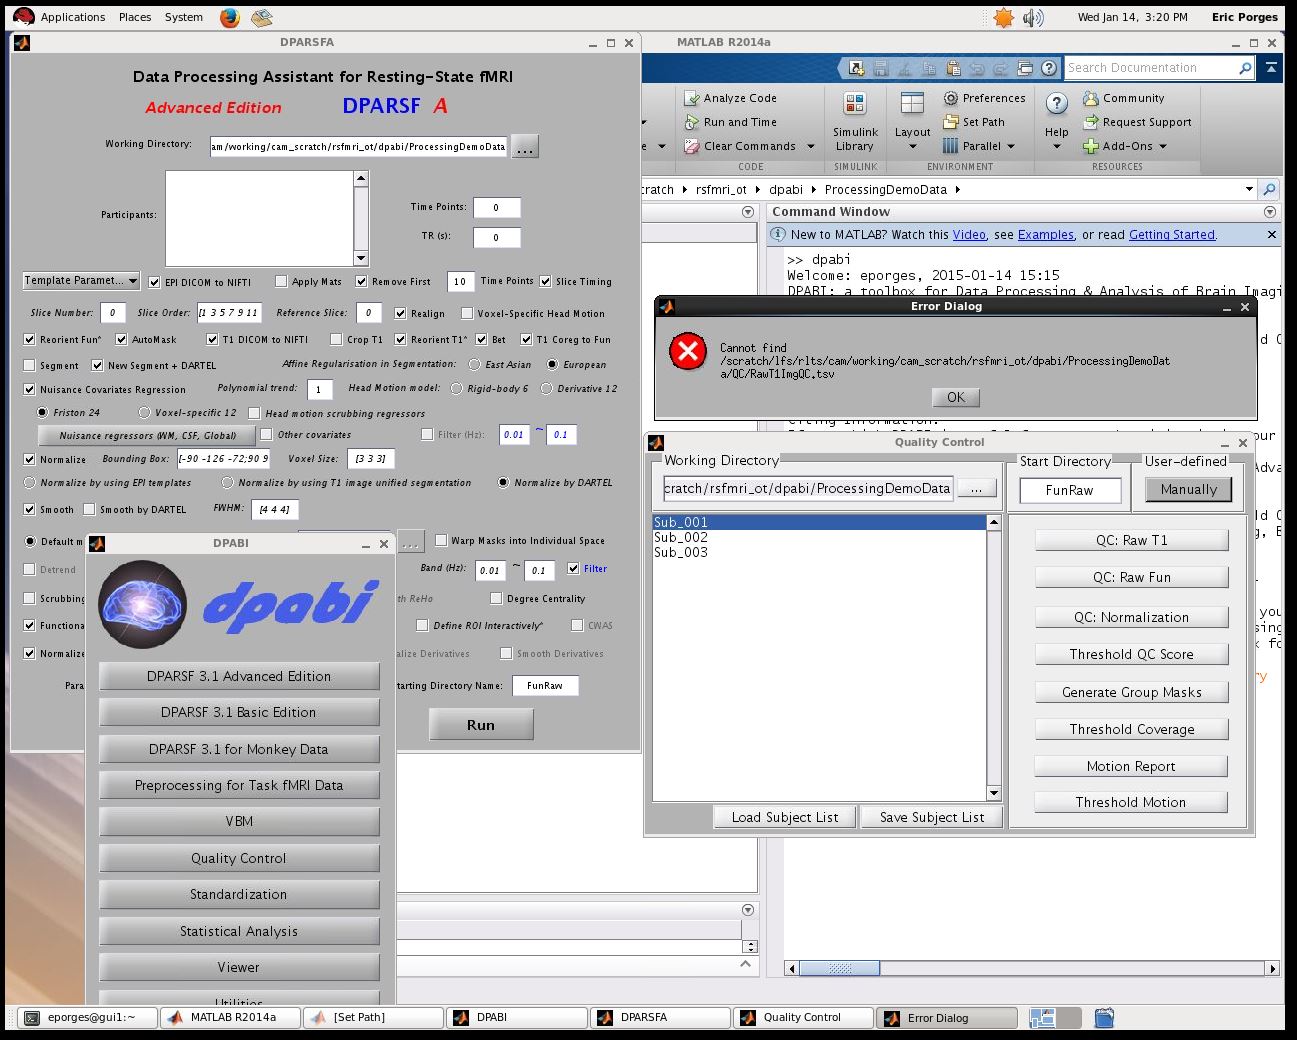Image resolution: width=1297 pixels, height=1040 pixels.
Task: Click the DPABI brain logo image
Action: (x=143, y=605)
